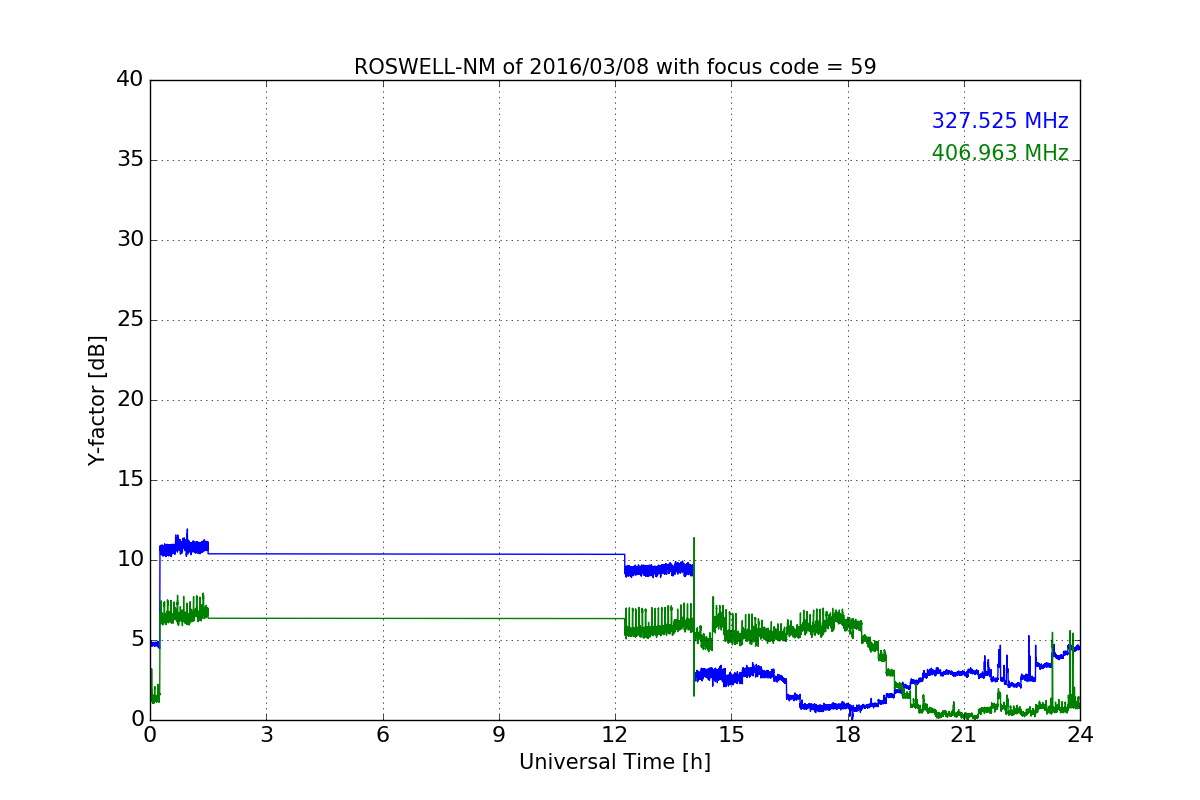Click the x-axis tick label 9
Viewport: 1200px width, 800px height.
tap(499, 735)
